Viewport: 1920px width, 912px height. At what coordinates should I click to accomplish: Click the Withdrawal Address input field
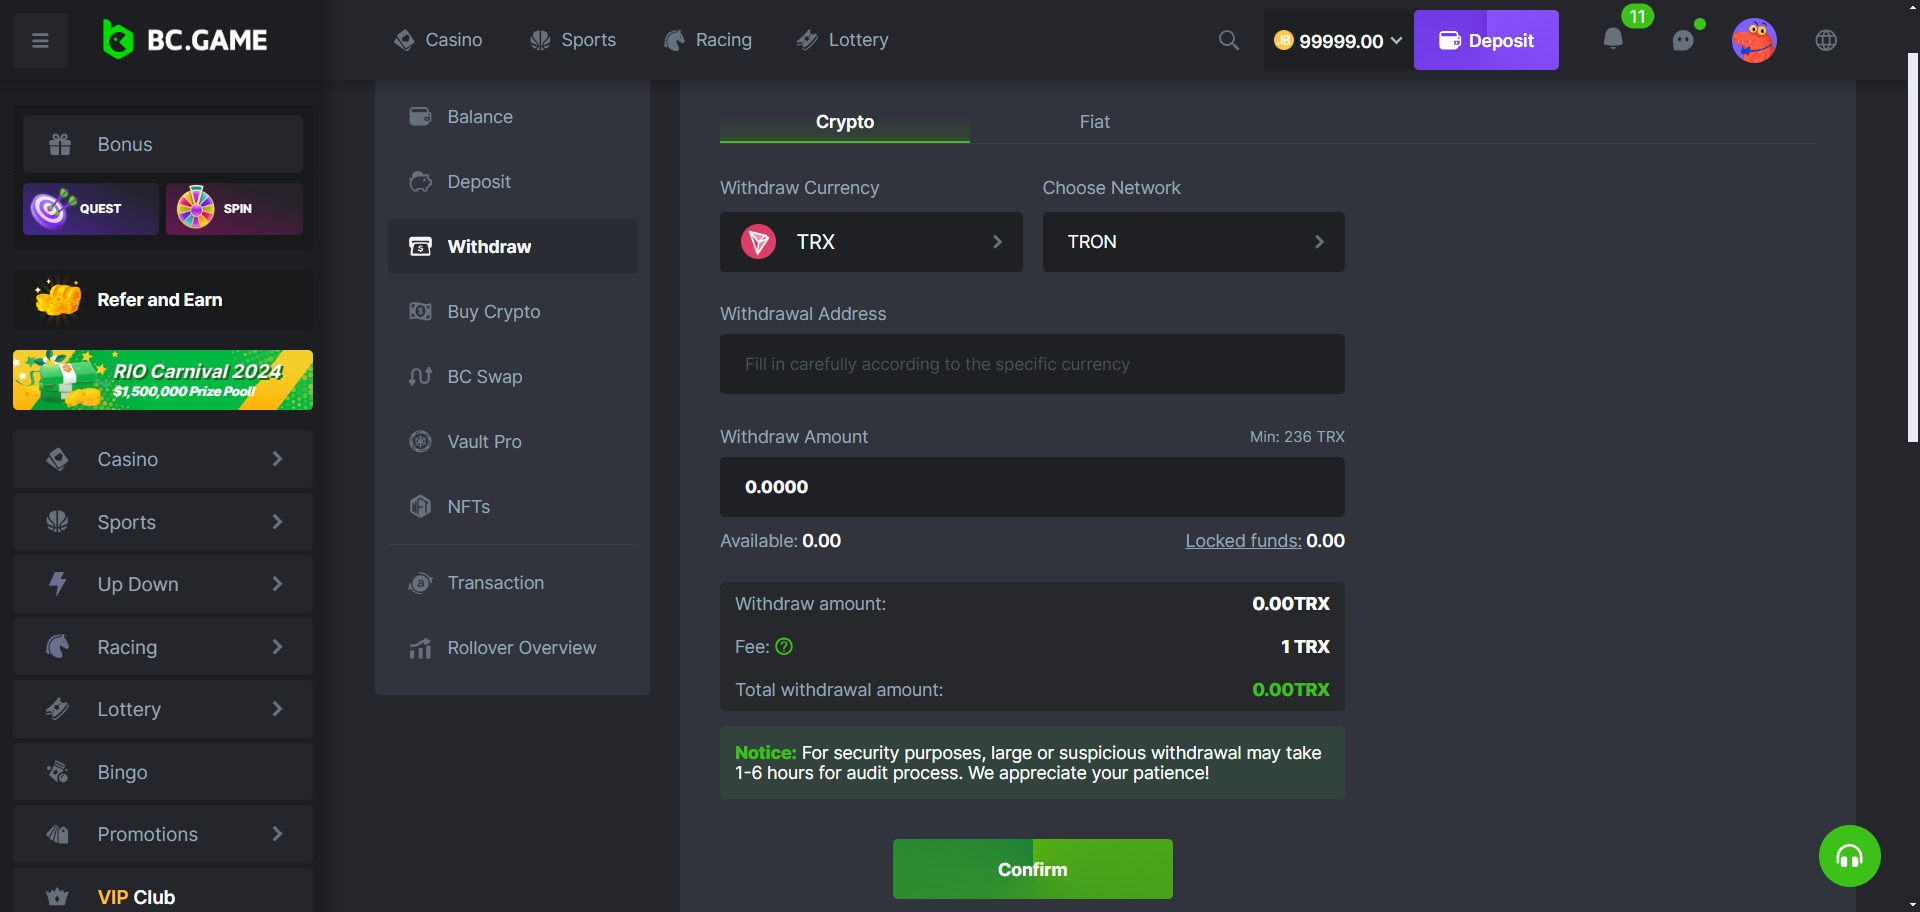[x=1032, y=364]
